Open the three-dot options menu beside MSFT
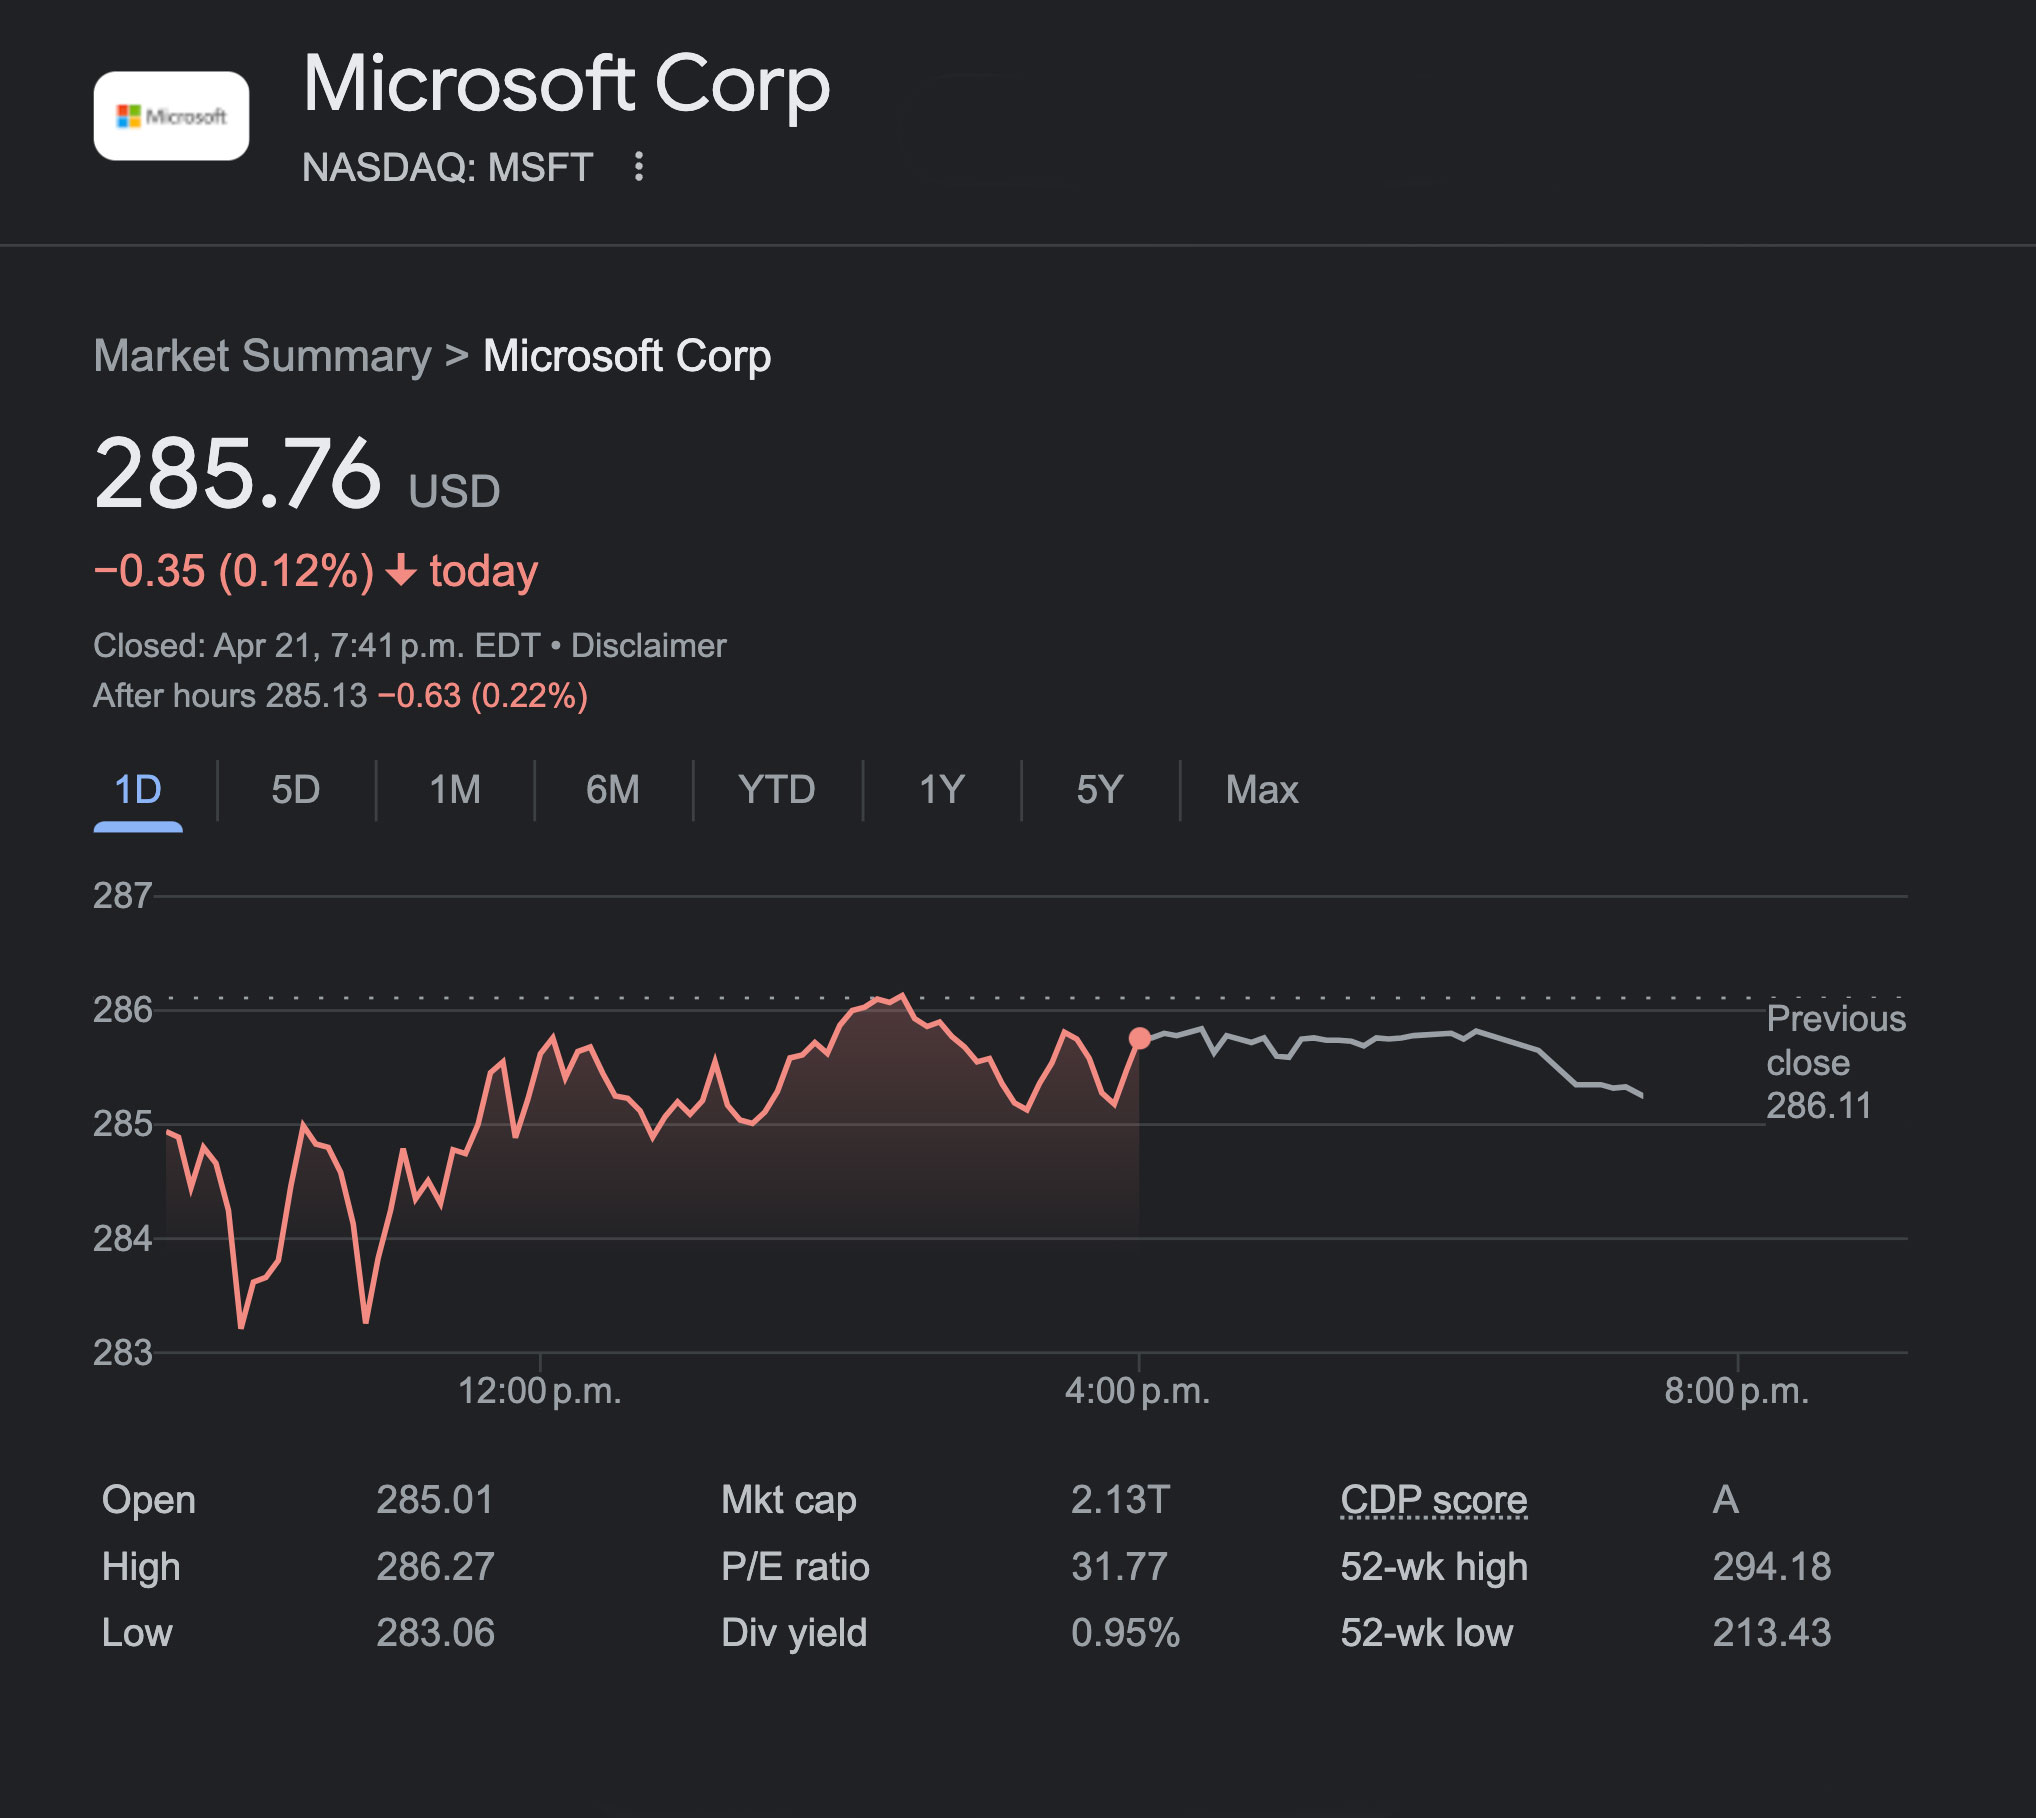The image size is (2036, 1818). [639, 167]
